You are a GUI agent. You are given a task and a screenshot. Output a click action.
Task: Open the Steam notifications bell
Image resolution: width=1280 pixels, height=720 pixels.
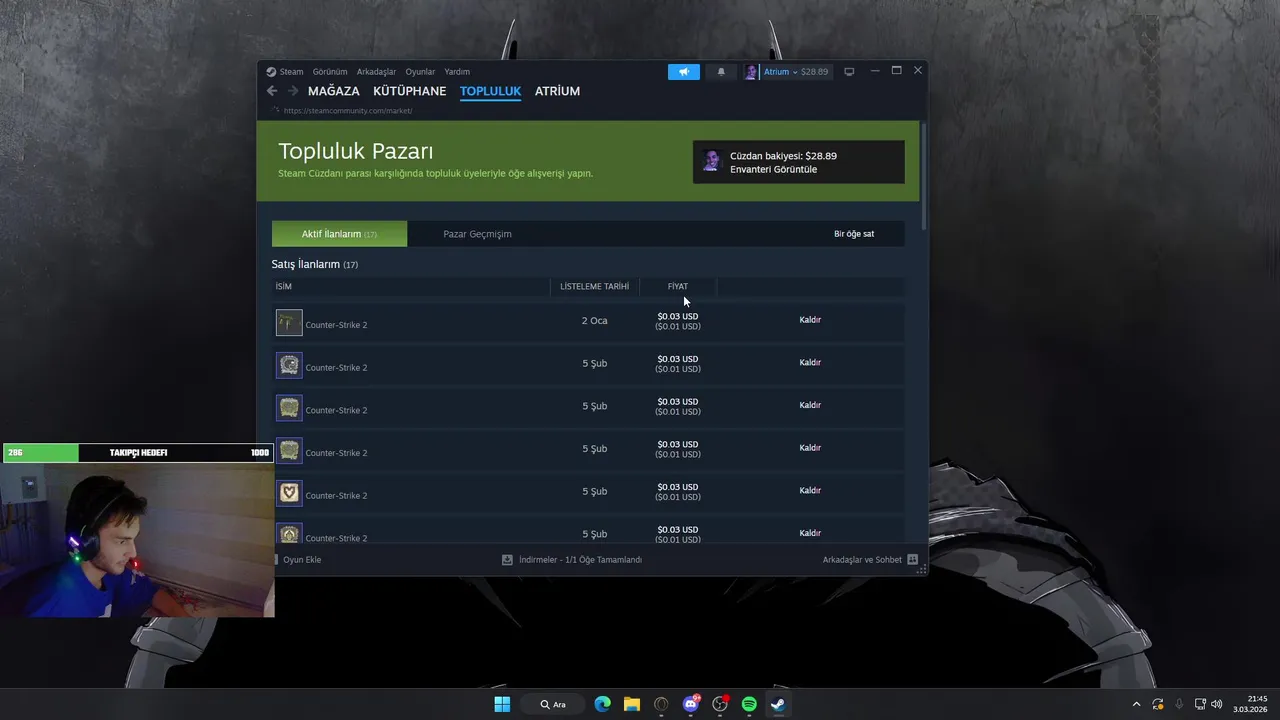(721, 72)
